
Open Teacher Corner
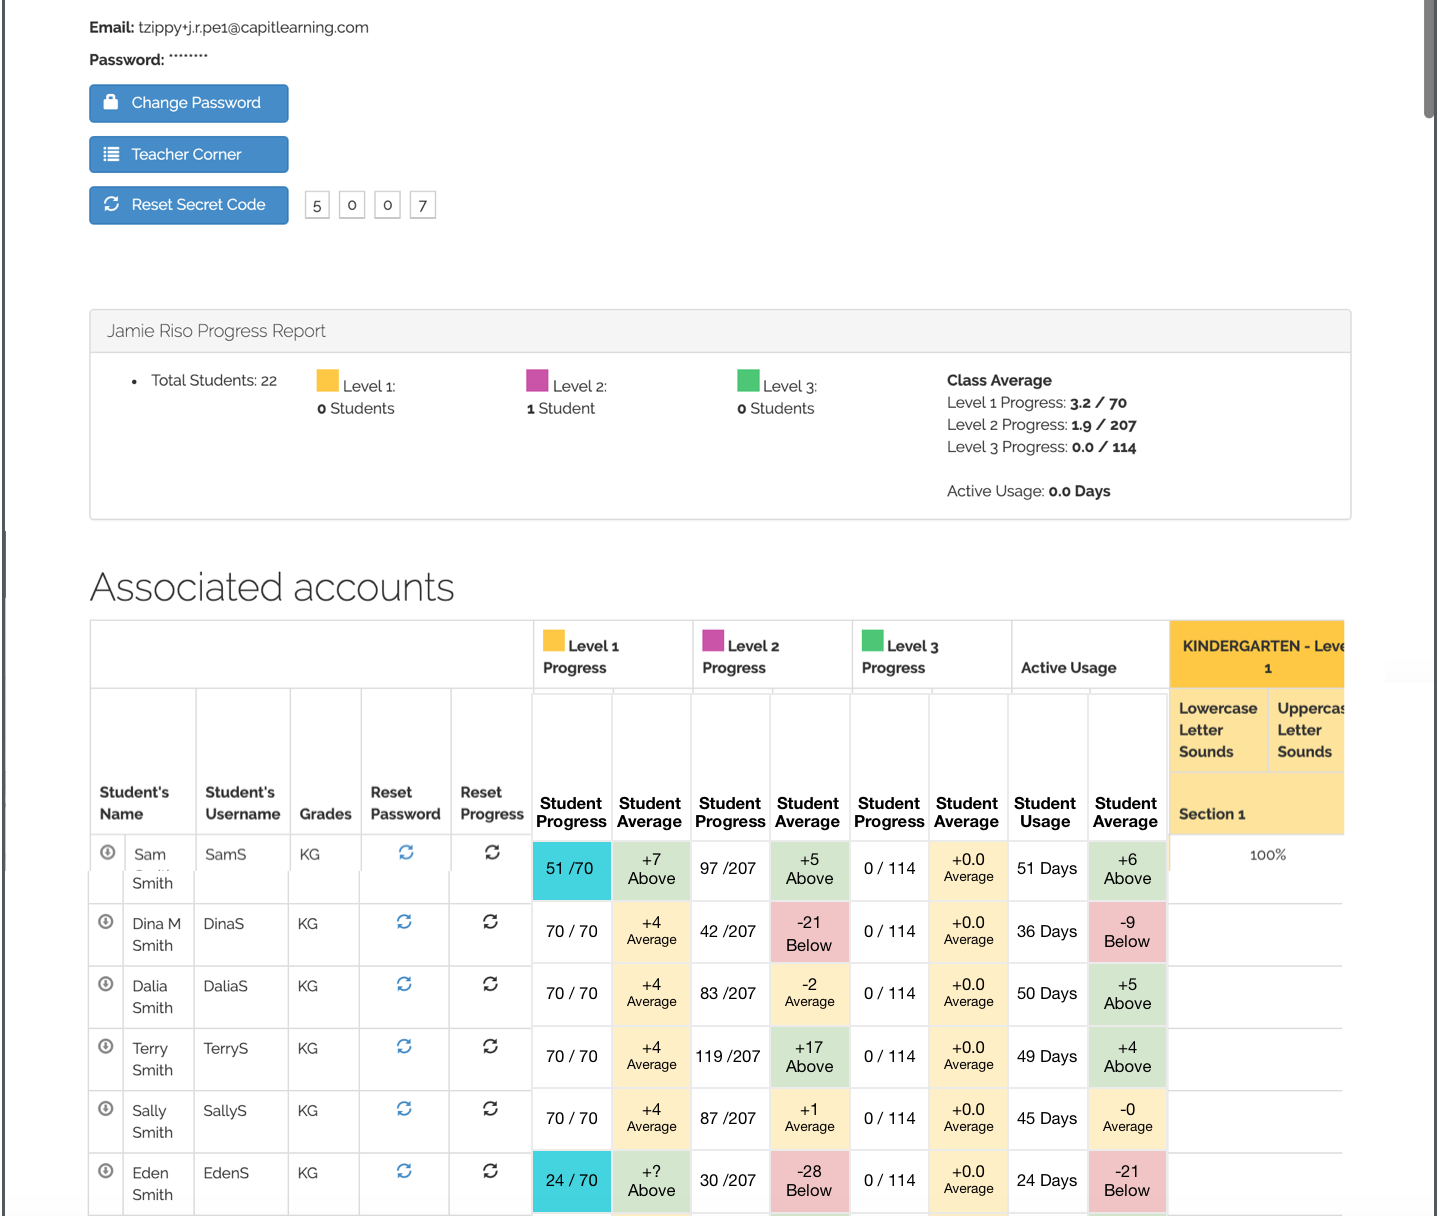pyautogui.click(x=189, y=154)
